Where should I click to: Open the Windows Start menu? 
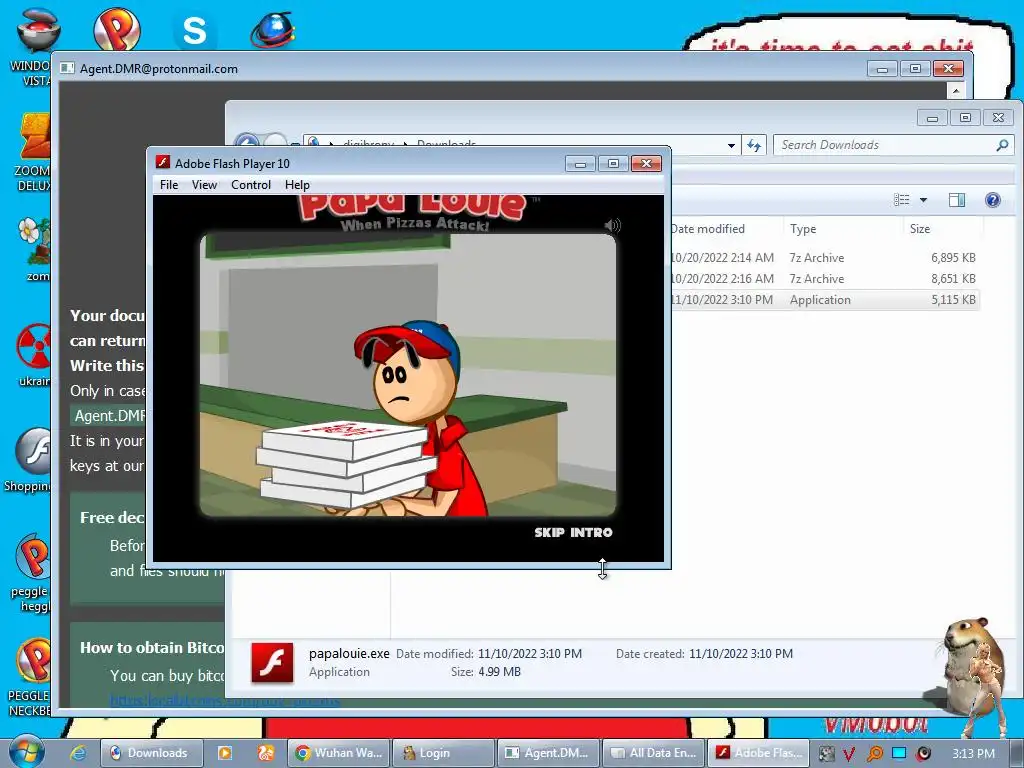coord(26,751)
